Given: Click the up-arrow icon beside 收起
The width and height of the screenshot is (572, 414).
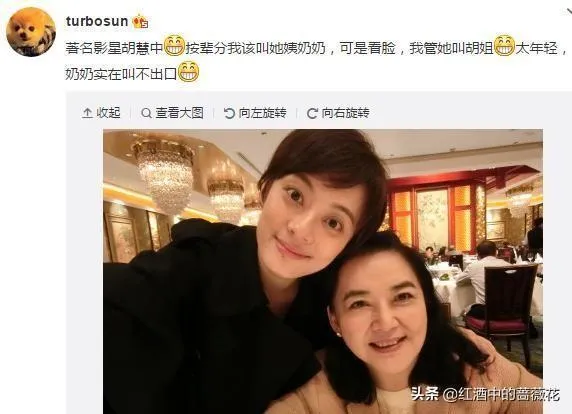Looking at the screenshot, I should click(x=87, y=113).
